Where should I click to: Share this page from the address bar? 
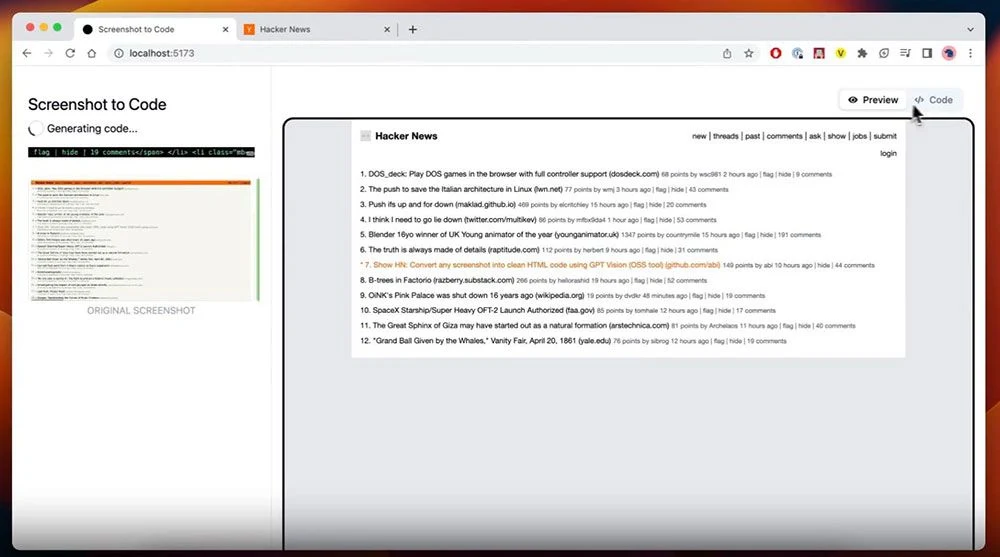coord(727,54)
